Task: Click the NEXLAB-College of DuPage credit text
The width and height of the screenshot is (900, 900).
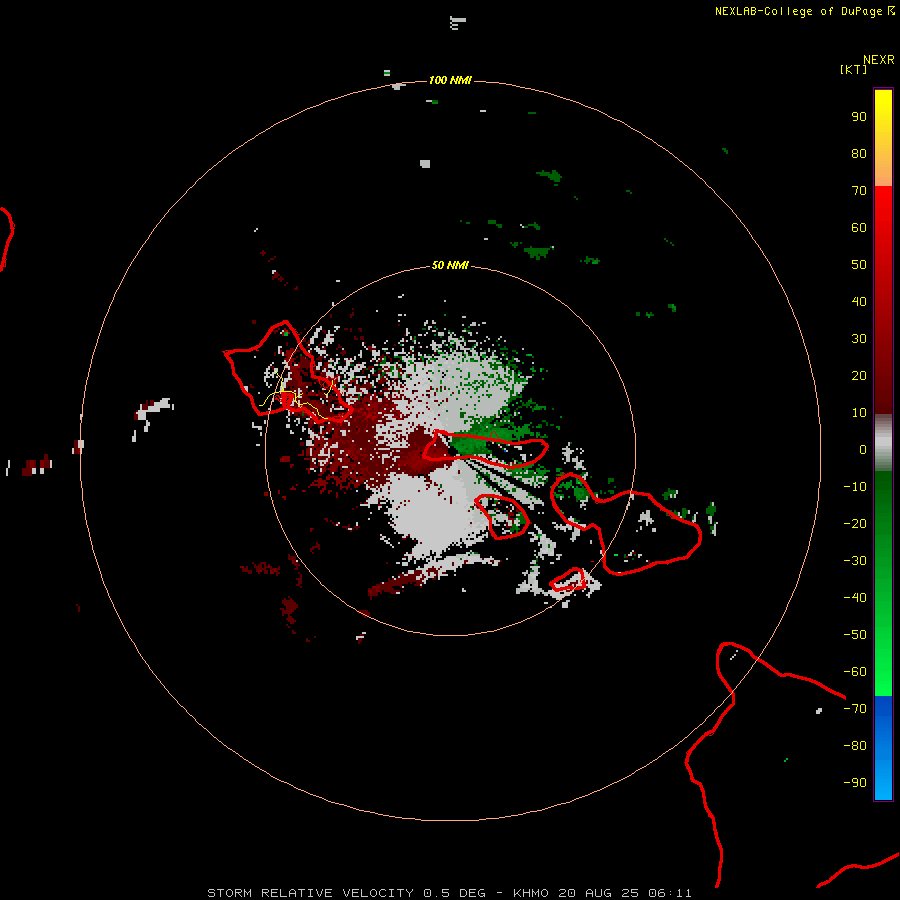Action: click(804, 11)
